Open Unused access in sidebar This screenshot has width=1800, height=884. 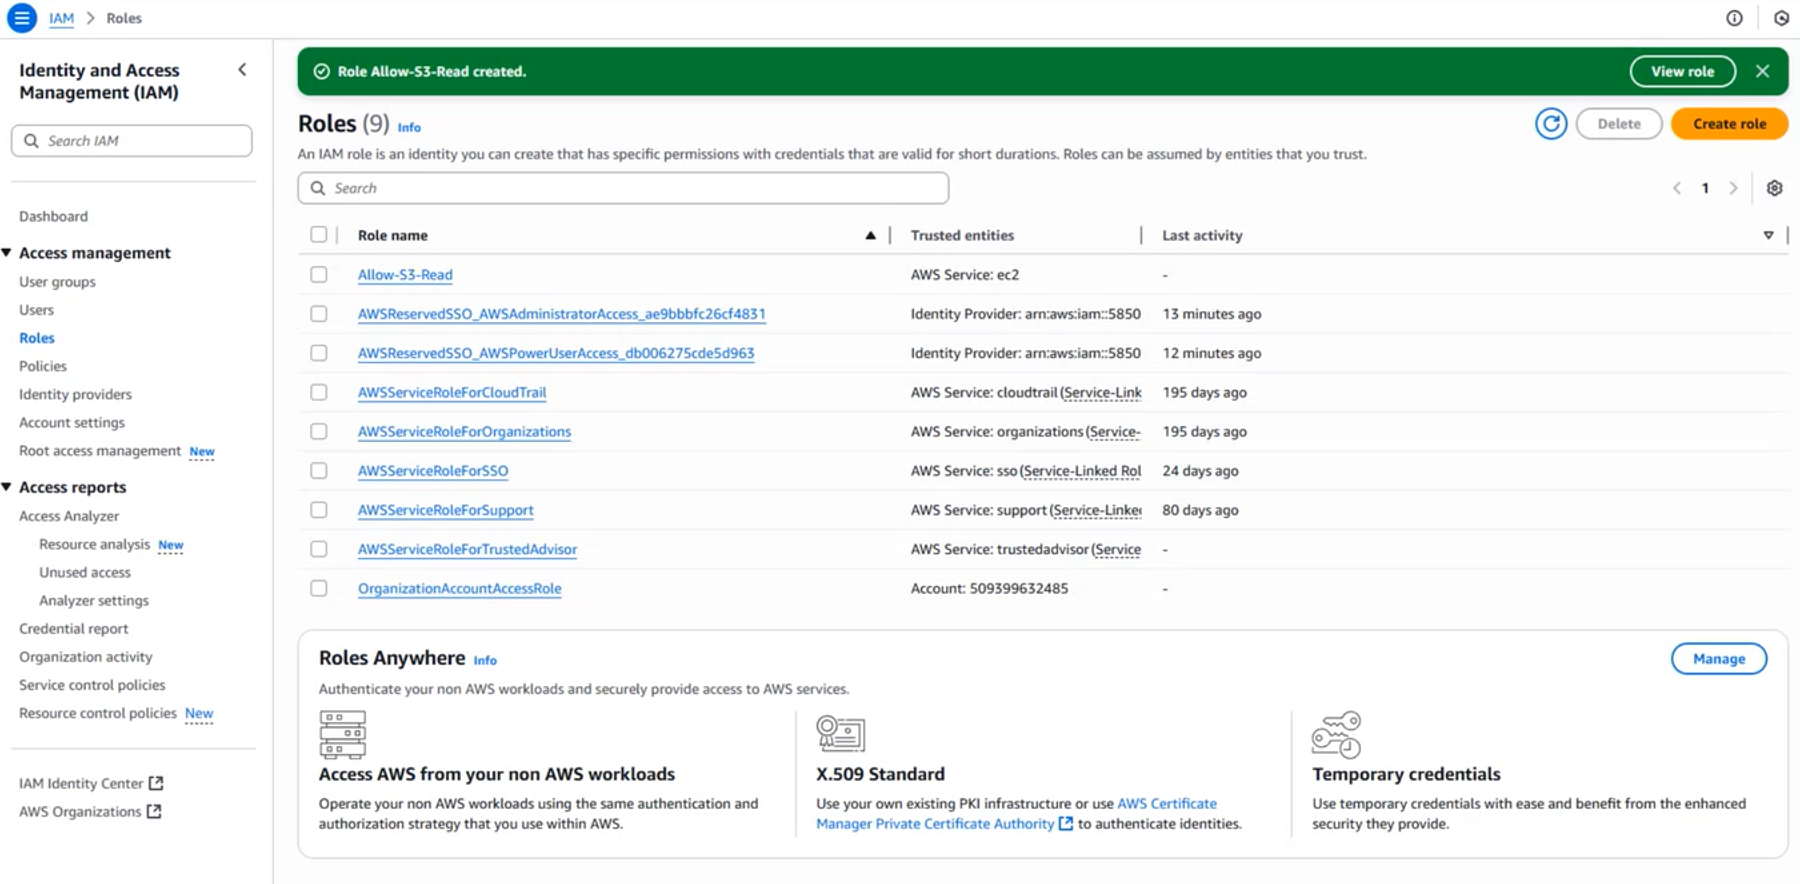point(85,572)
